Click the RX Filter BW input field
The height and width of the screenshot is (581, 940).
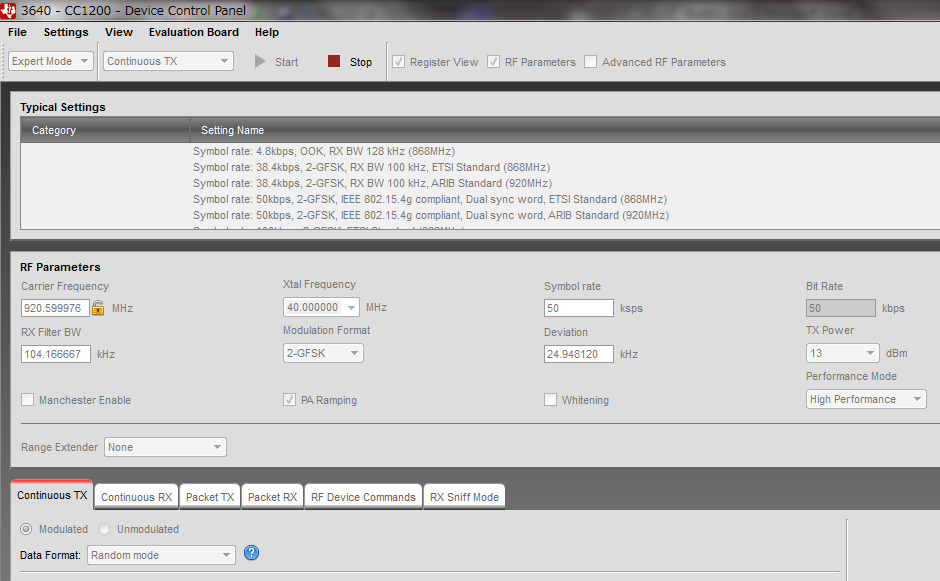(x=56, y=354)
